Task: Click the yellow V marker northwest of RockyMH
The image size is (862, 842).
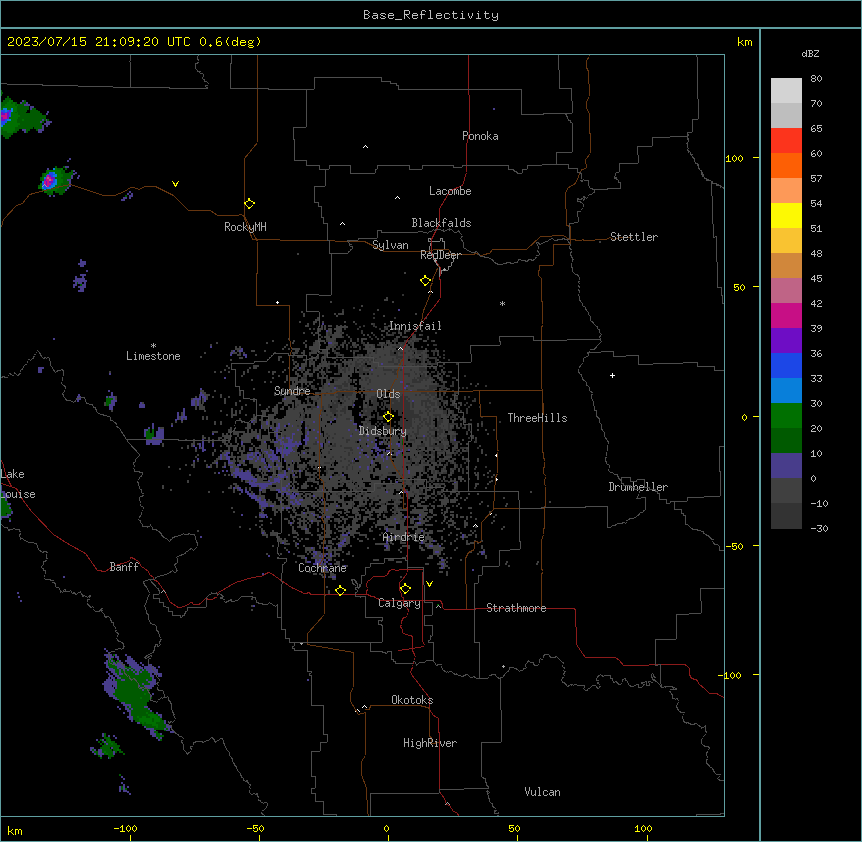Action: point(175,184)
